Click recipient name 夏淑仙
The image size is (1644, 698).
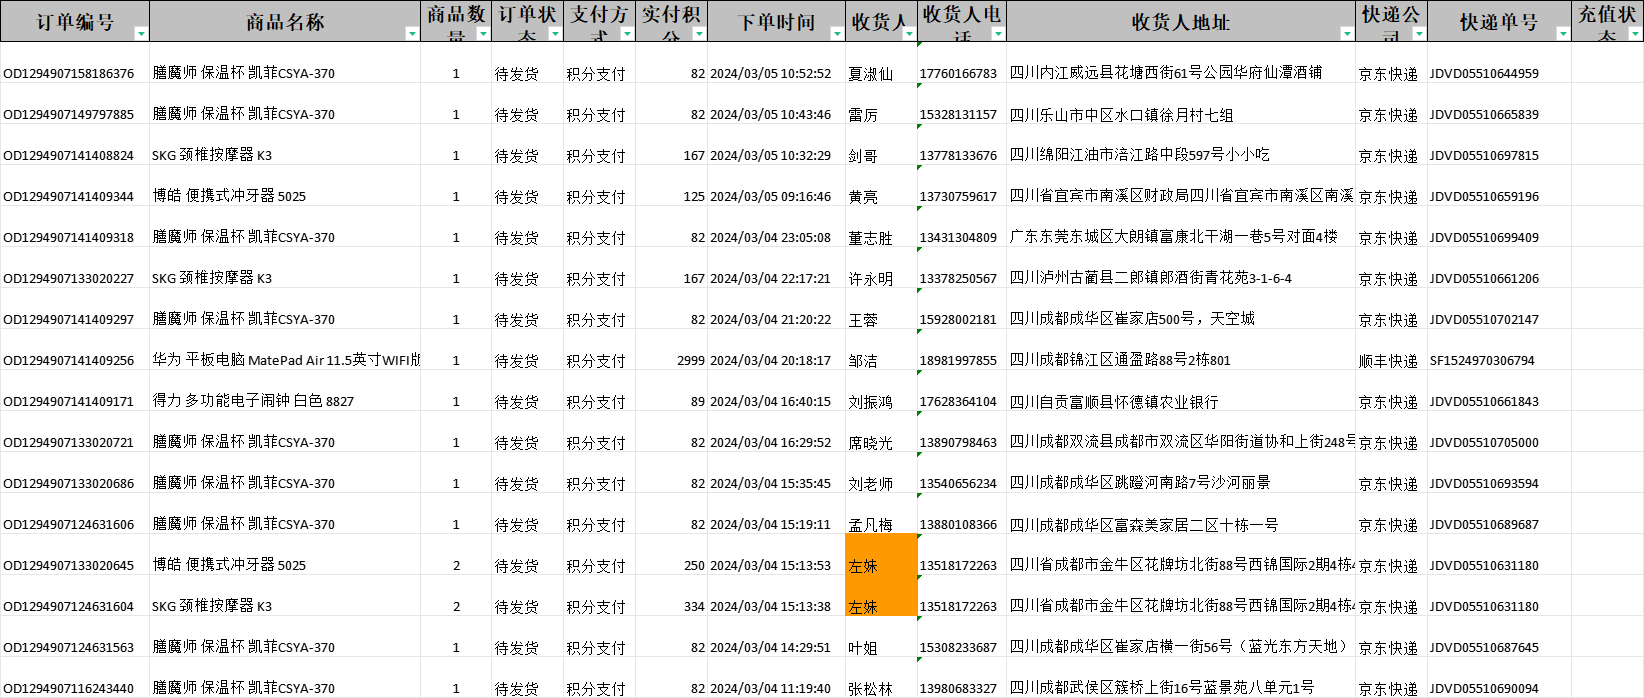click(870, 74)
